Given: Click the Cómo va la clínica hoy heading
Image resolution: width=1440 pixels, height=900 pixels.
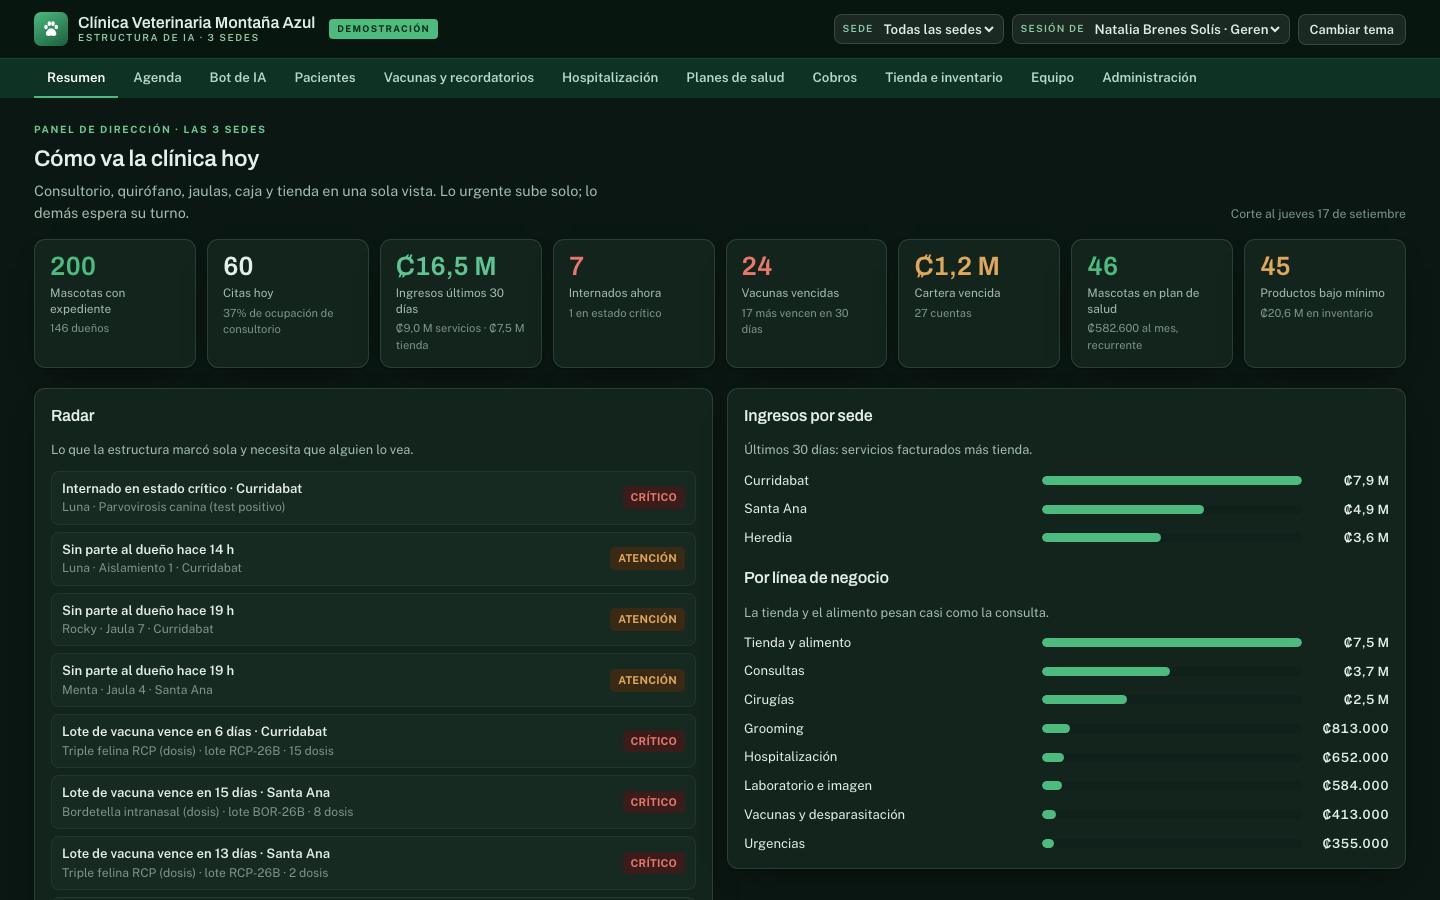Looking at the screenshot, I should (146, 159).
